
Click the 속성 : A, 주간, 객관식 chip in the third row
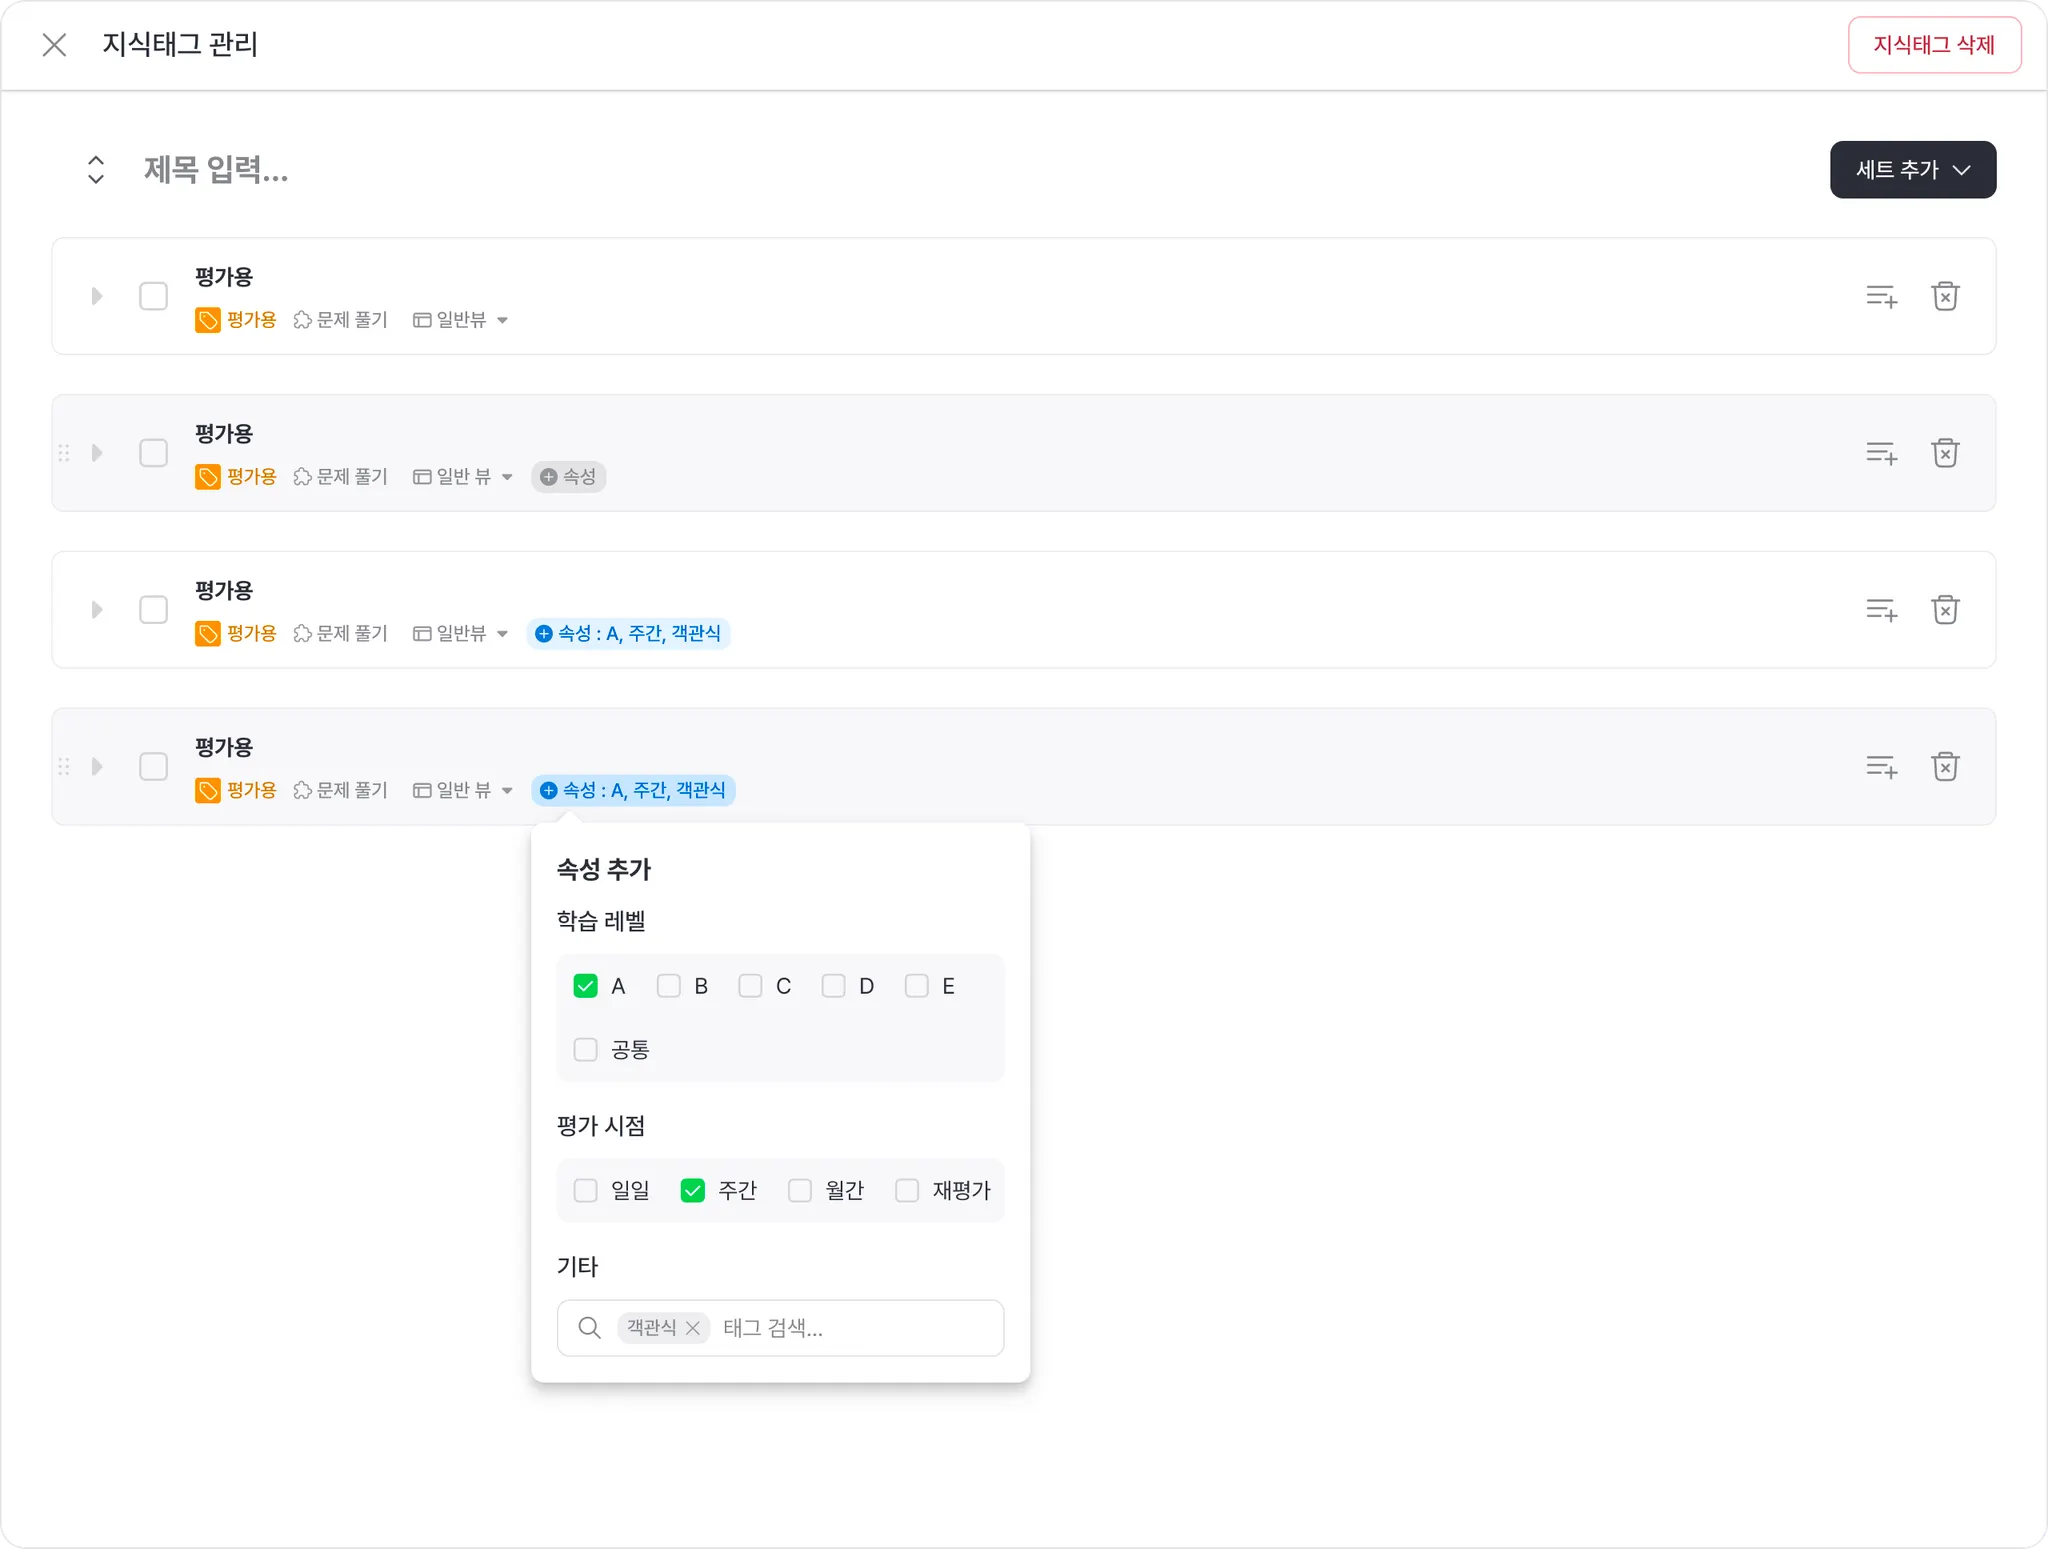pos(629,634)
